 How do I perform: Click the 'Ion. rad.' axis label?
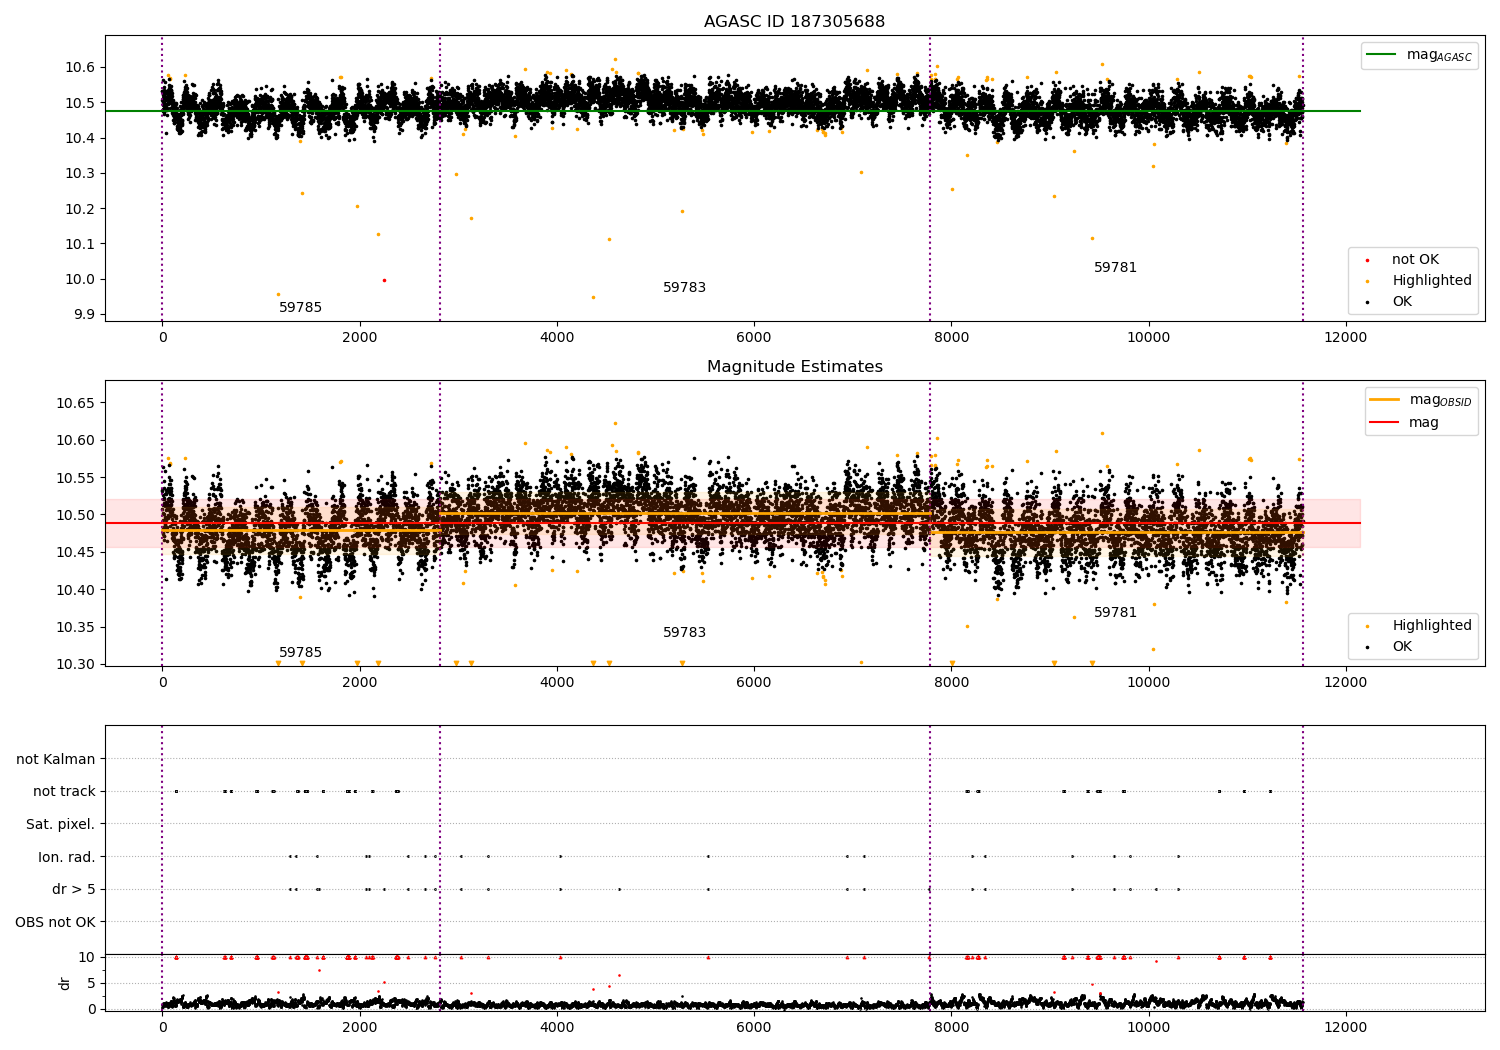67,857
